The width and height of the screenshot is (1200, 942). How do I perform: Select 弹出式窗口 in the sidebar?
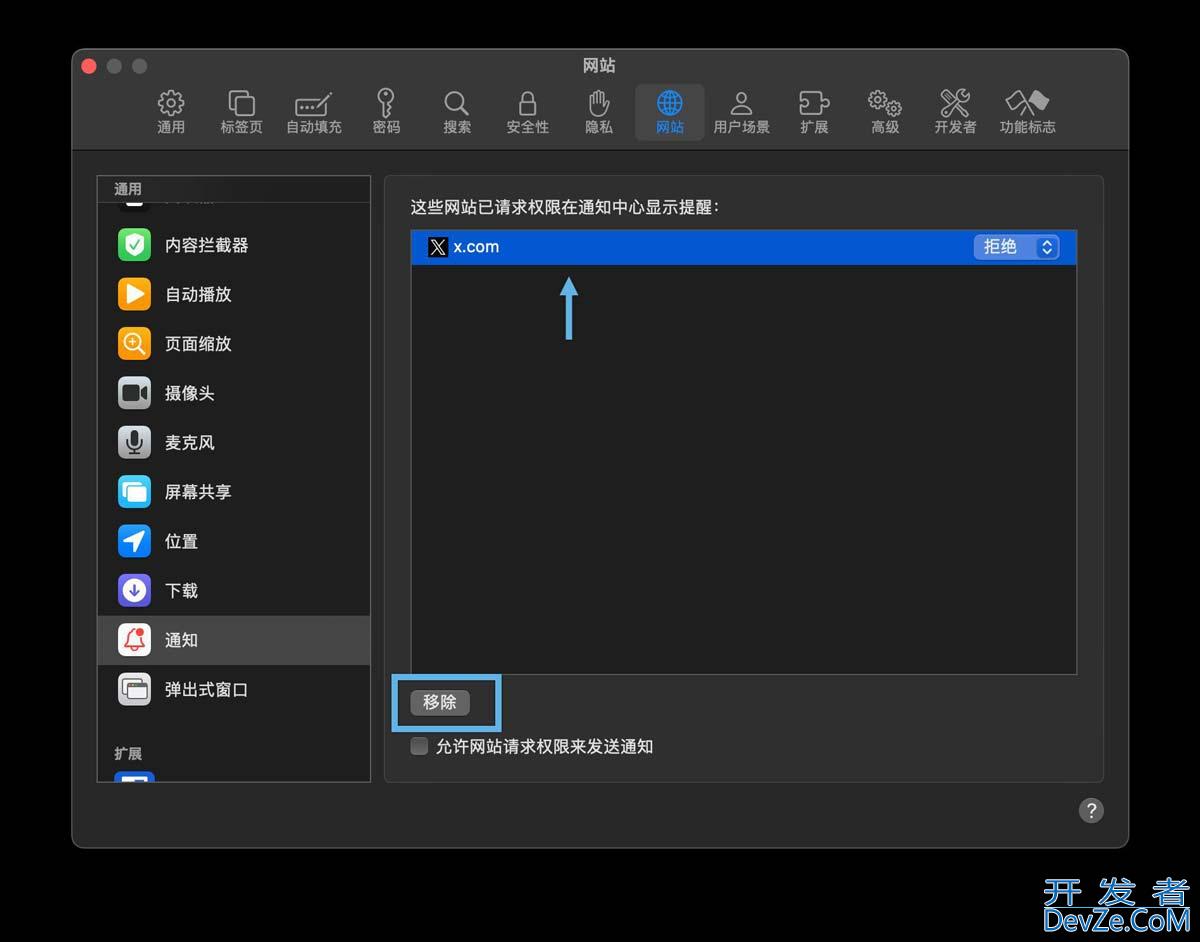234,690
